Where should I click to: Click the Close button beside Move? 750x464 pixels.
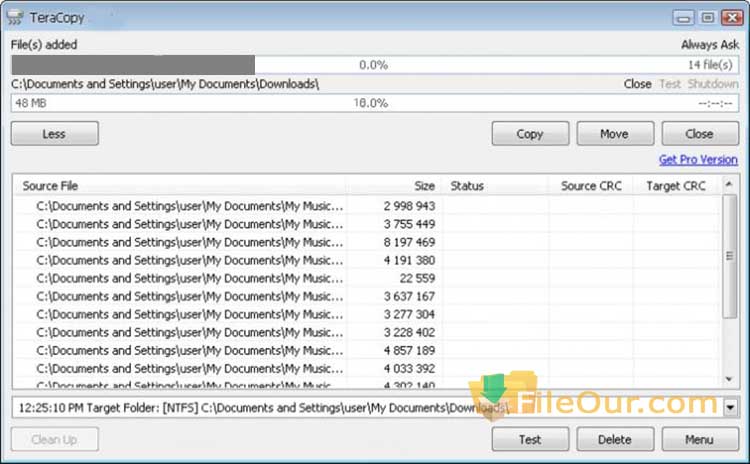click(700, 133)
